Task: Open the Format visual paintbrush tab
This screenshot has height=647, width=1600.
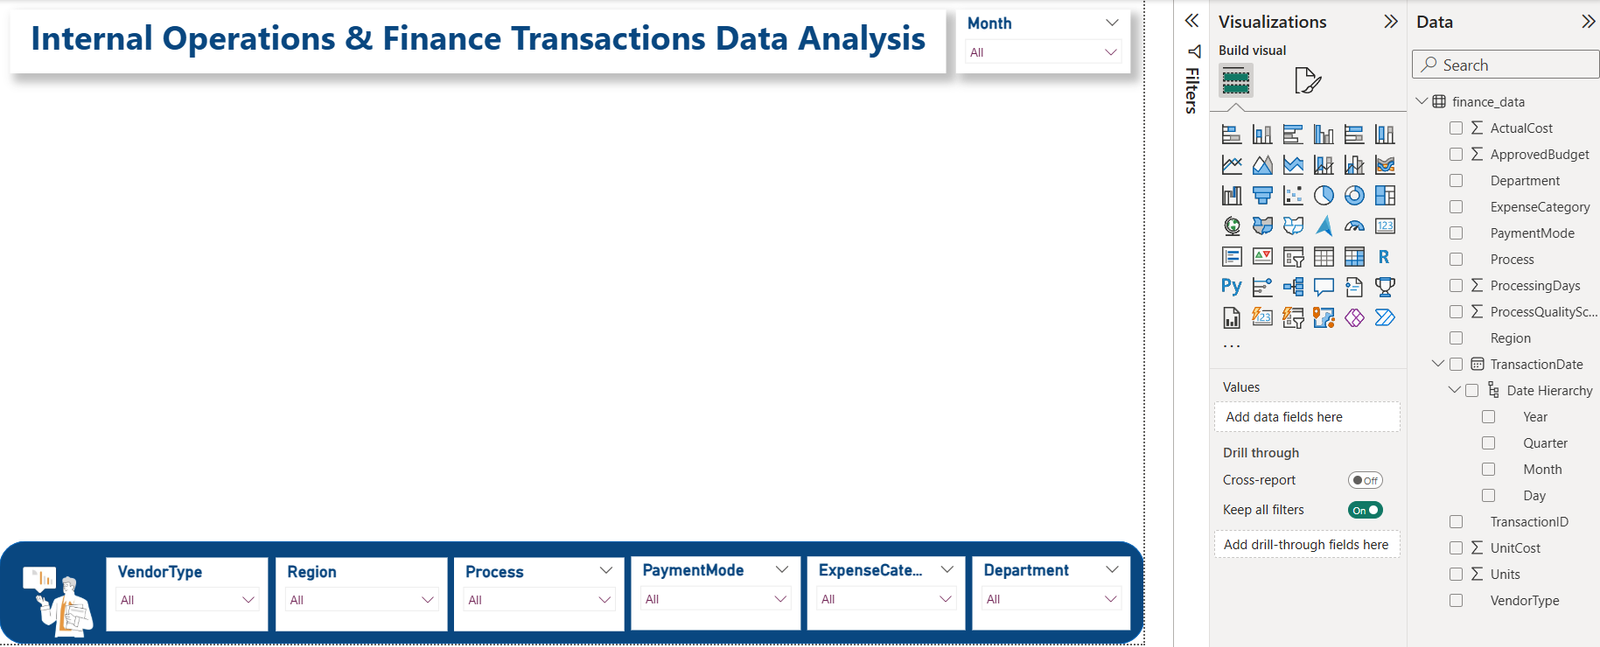Action: click(1307, 80)
